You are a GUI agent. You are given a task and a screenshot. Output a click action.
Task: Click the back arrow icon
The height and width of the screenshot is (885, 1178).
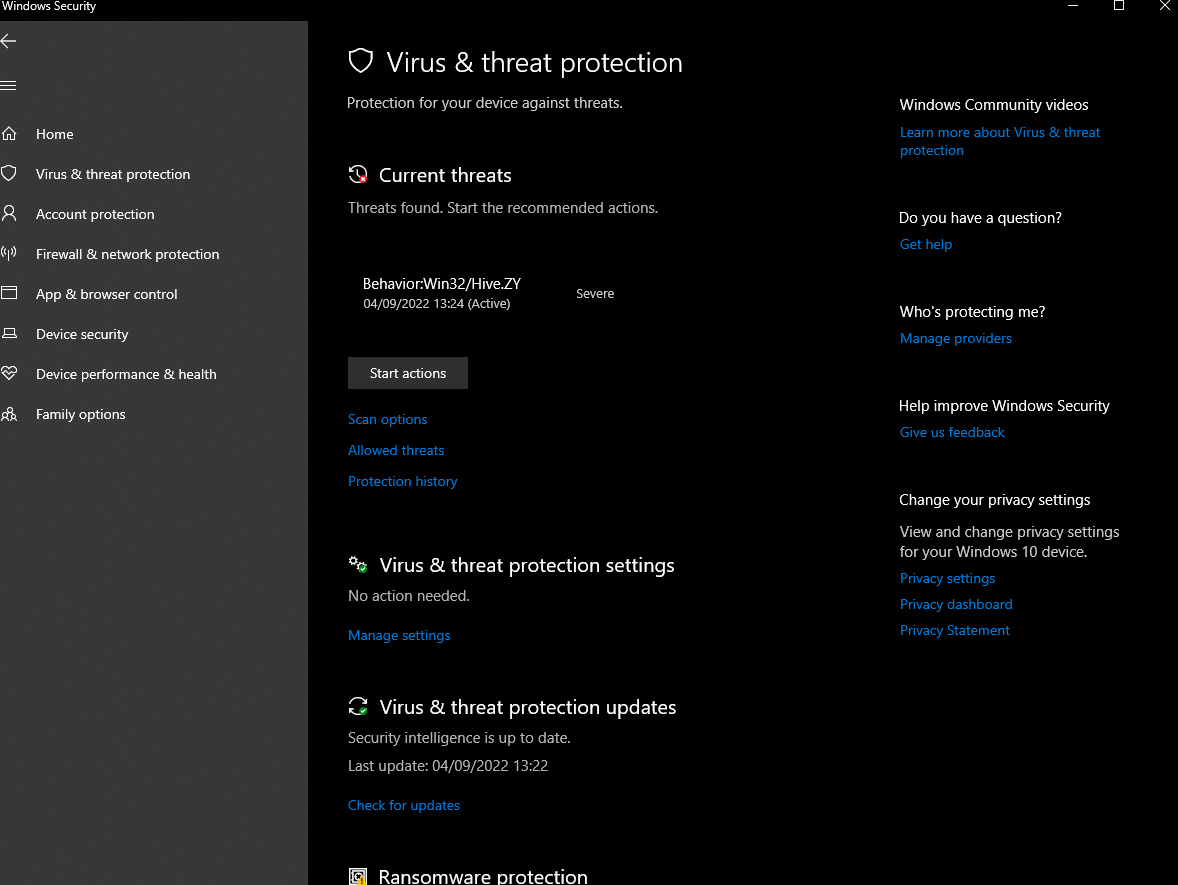coord(9,41)
